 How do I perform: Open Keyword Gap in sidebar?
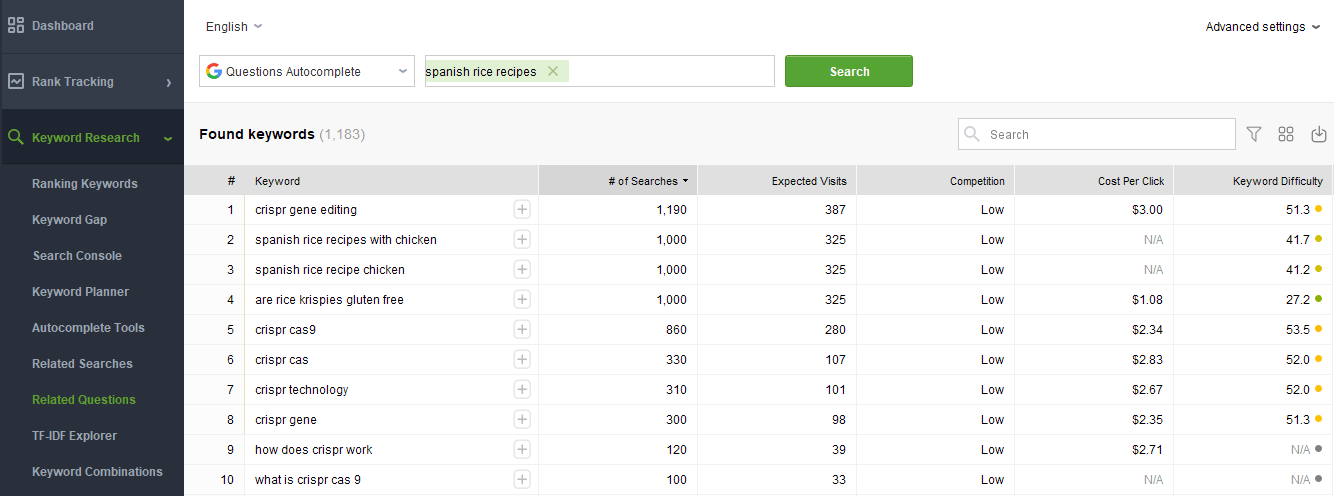click(69, 220)
